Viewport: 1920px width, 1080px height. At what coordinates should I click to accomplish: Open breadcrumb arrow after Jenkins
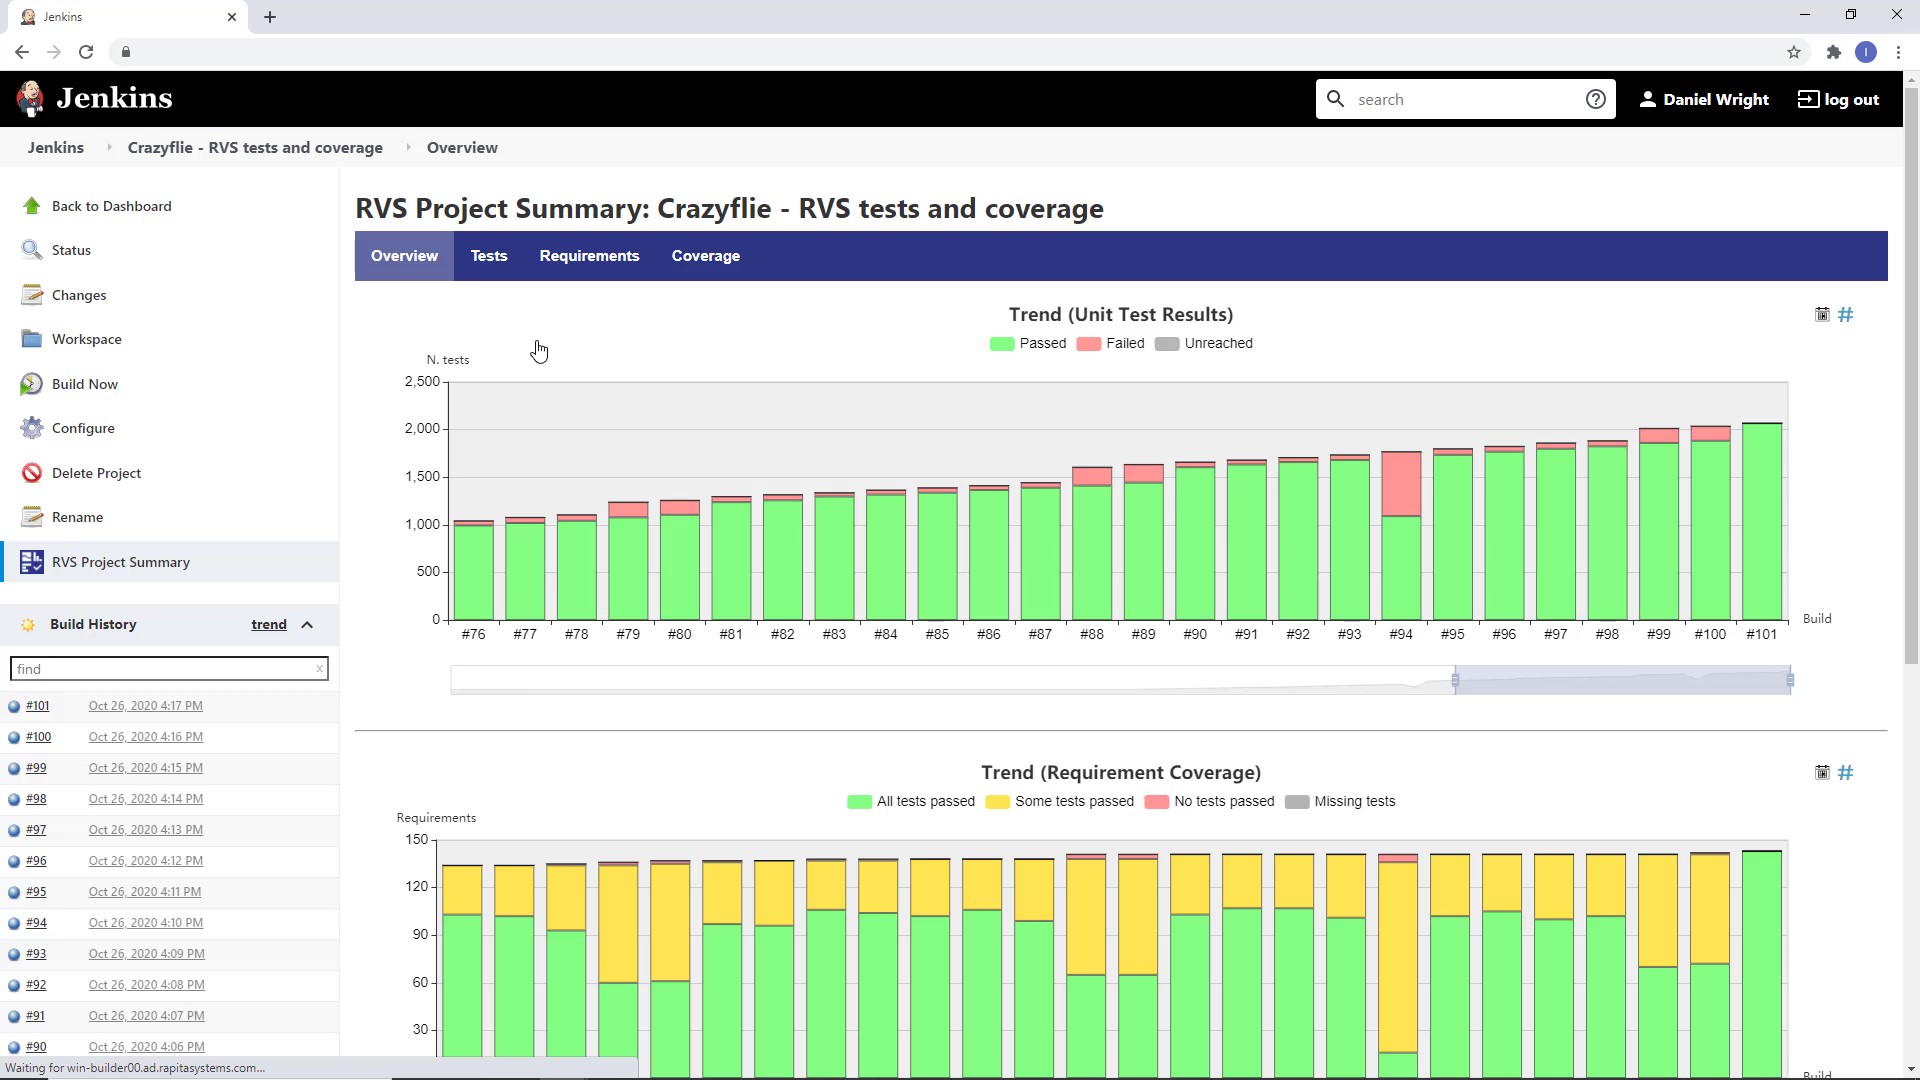coord(109,147)
